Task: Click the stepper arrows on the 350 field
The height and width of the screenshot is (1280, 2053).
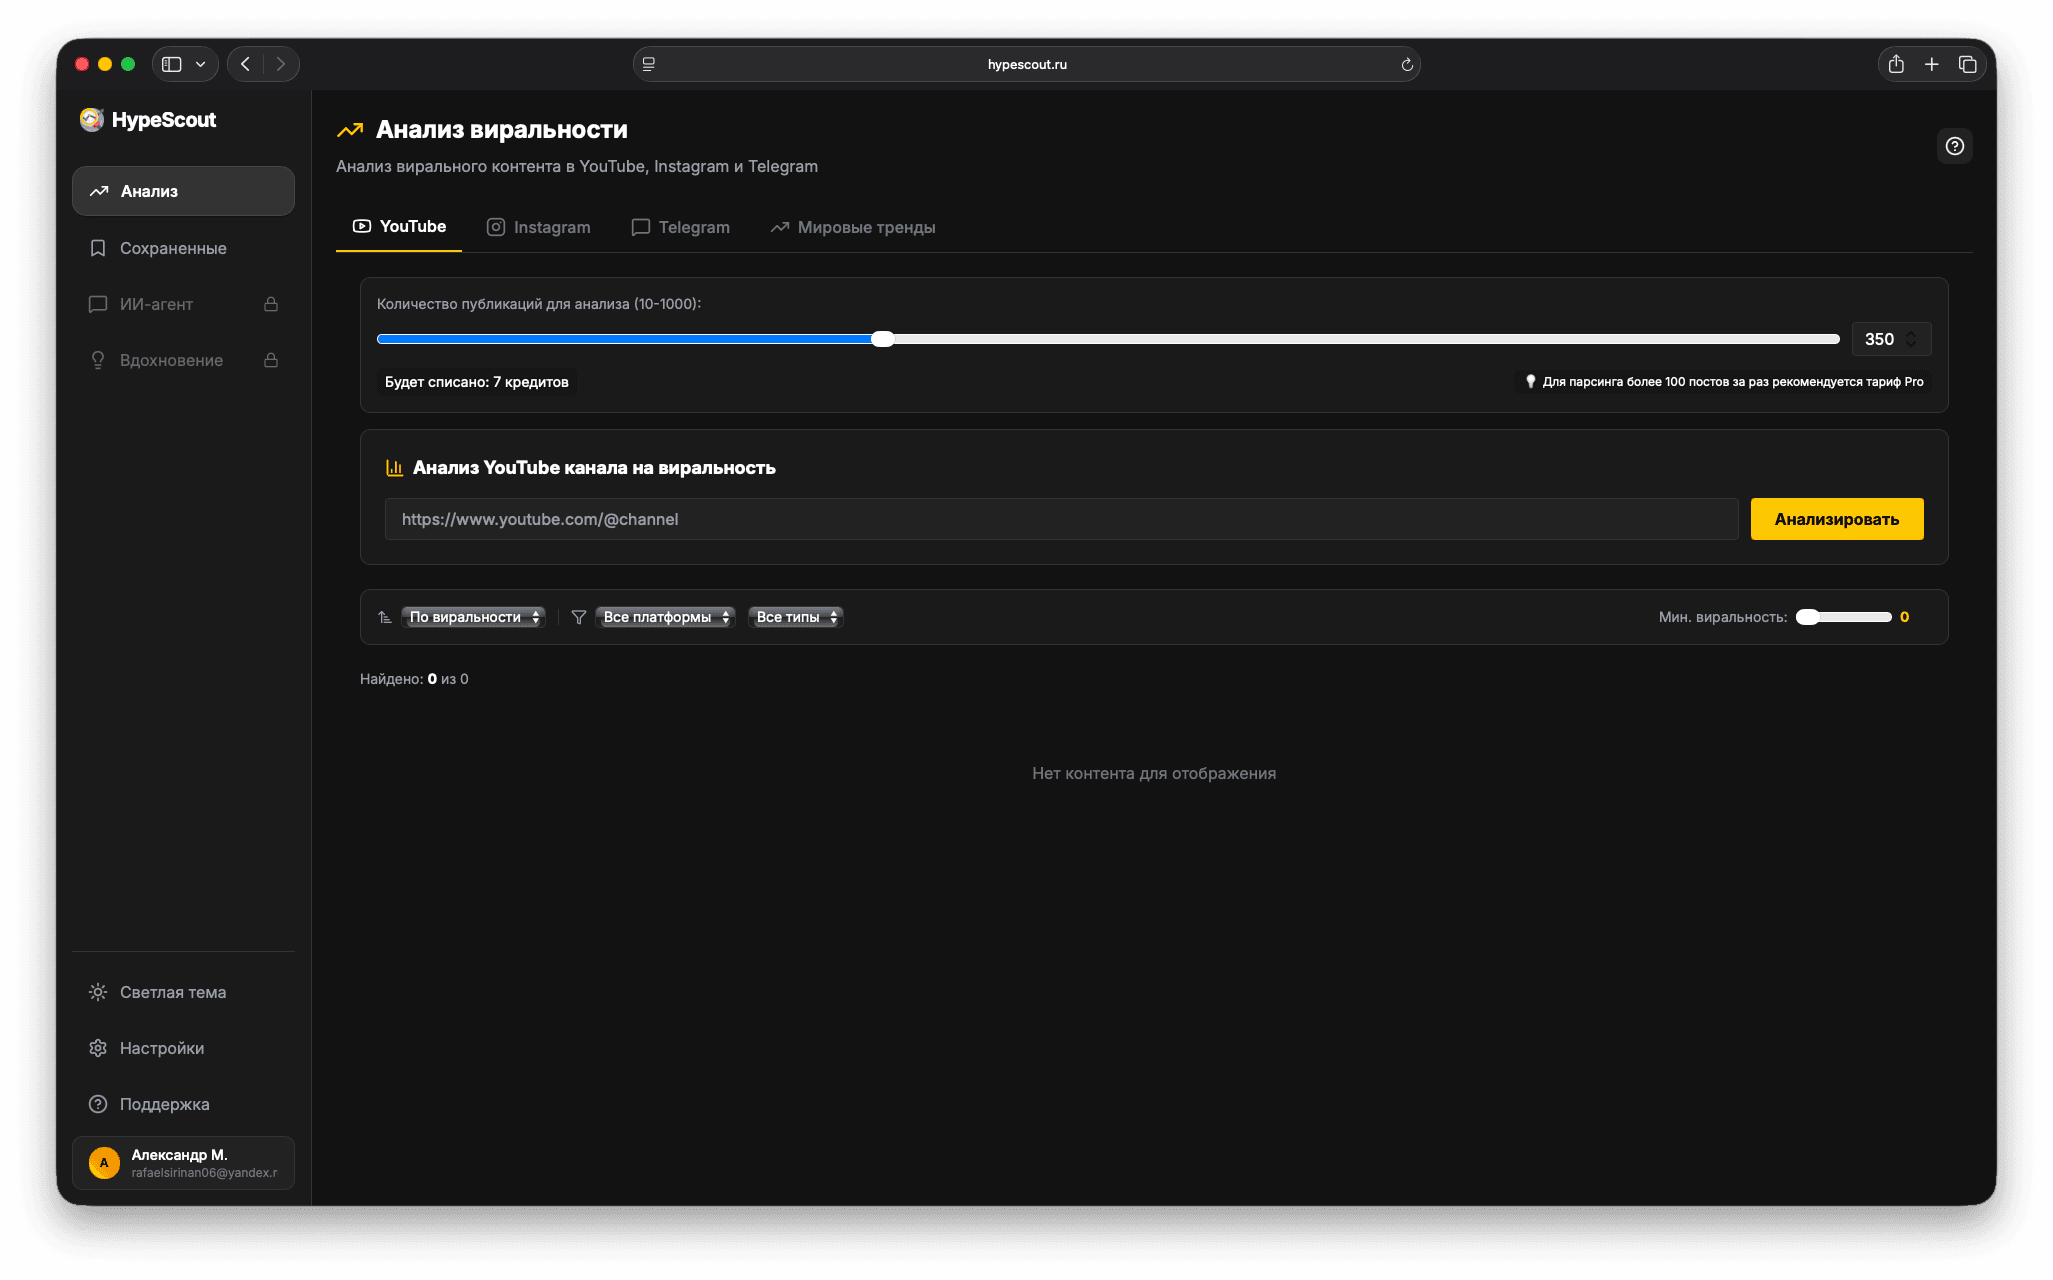Action: 1911,339
